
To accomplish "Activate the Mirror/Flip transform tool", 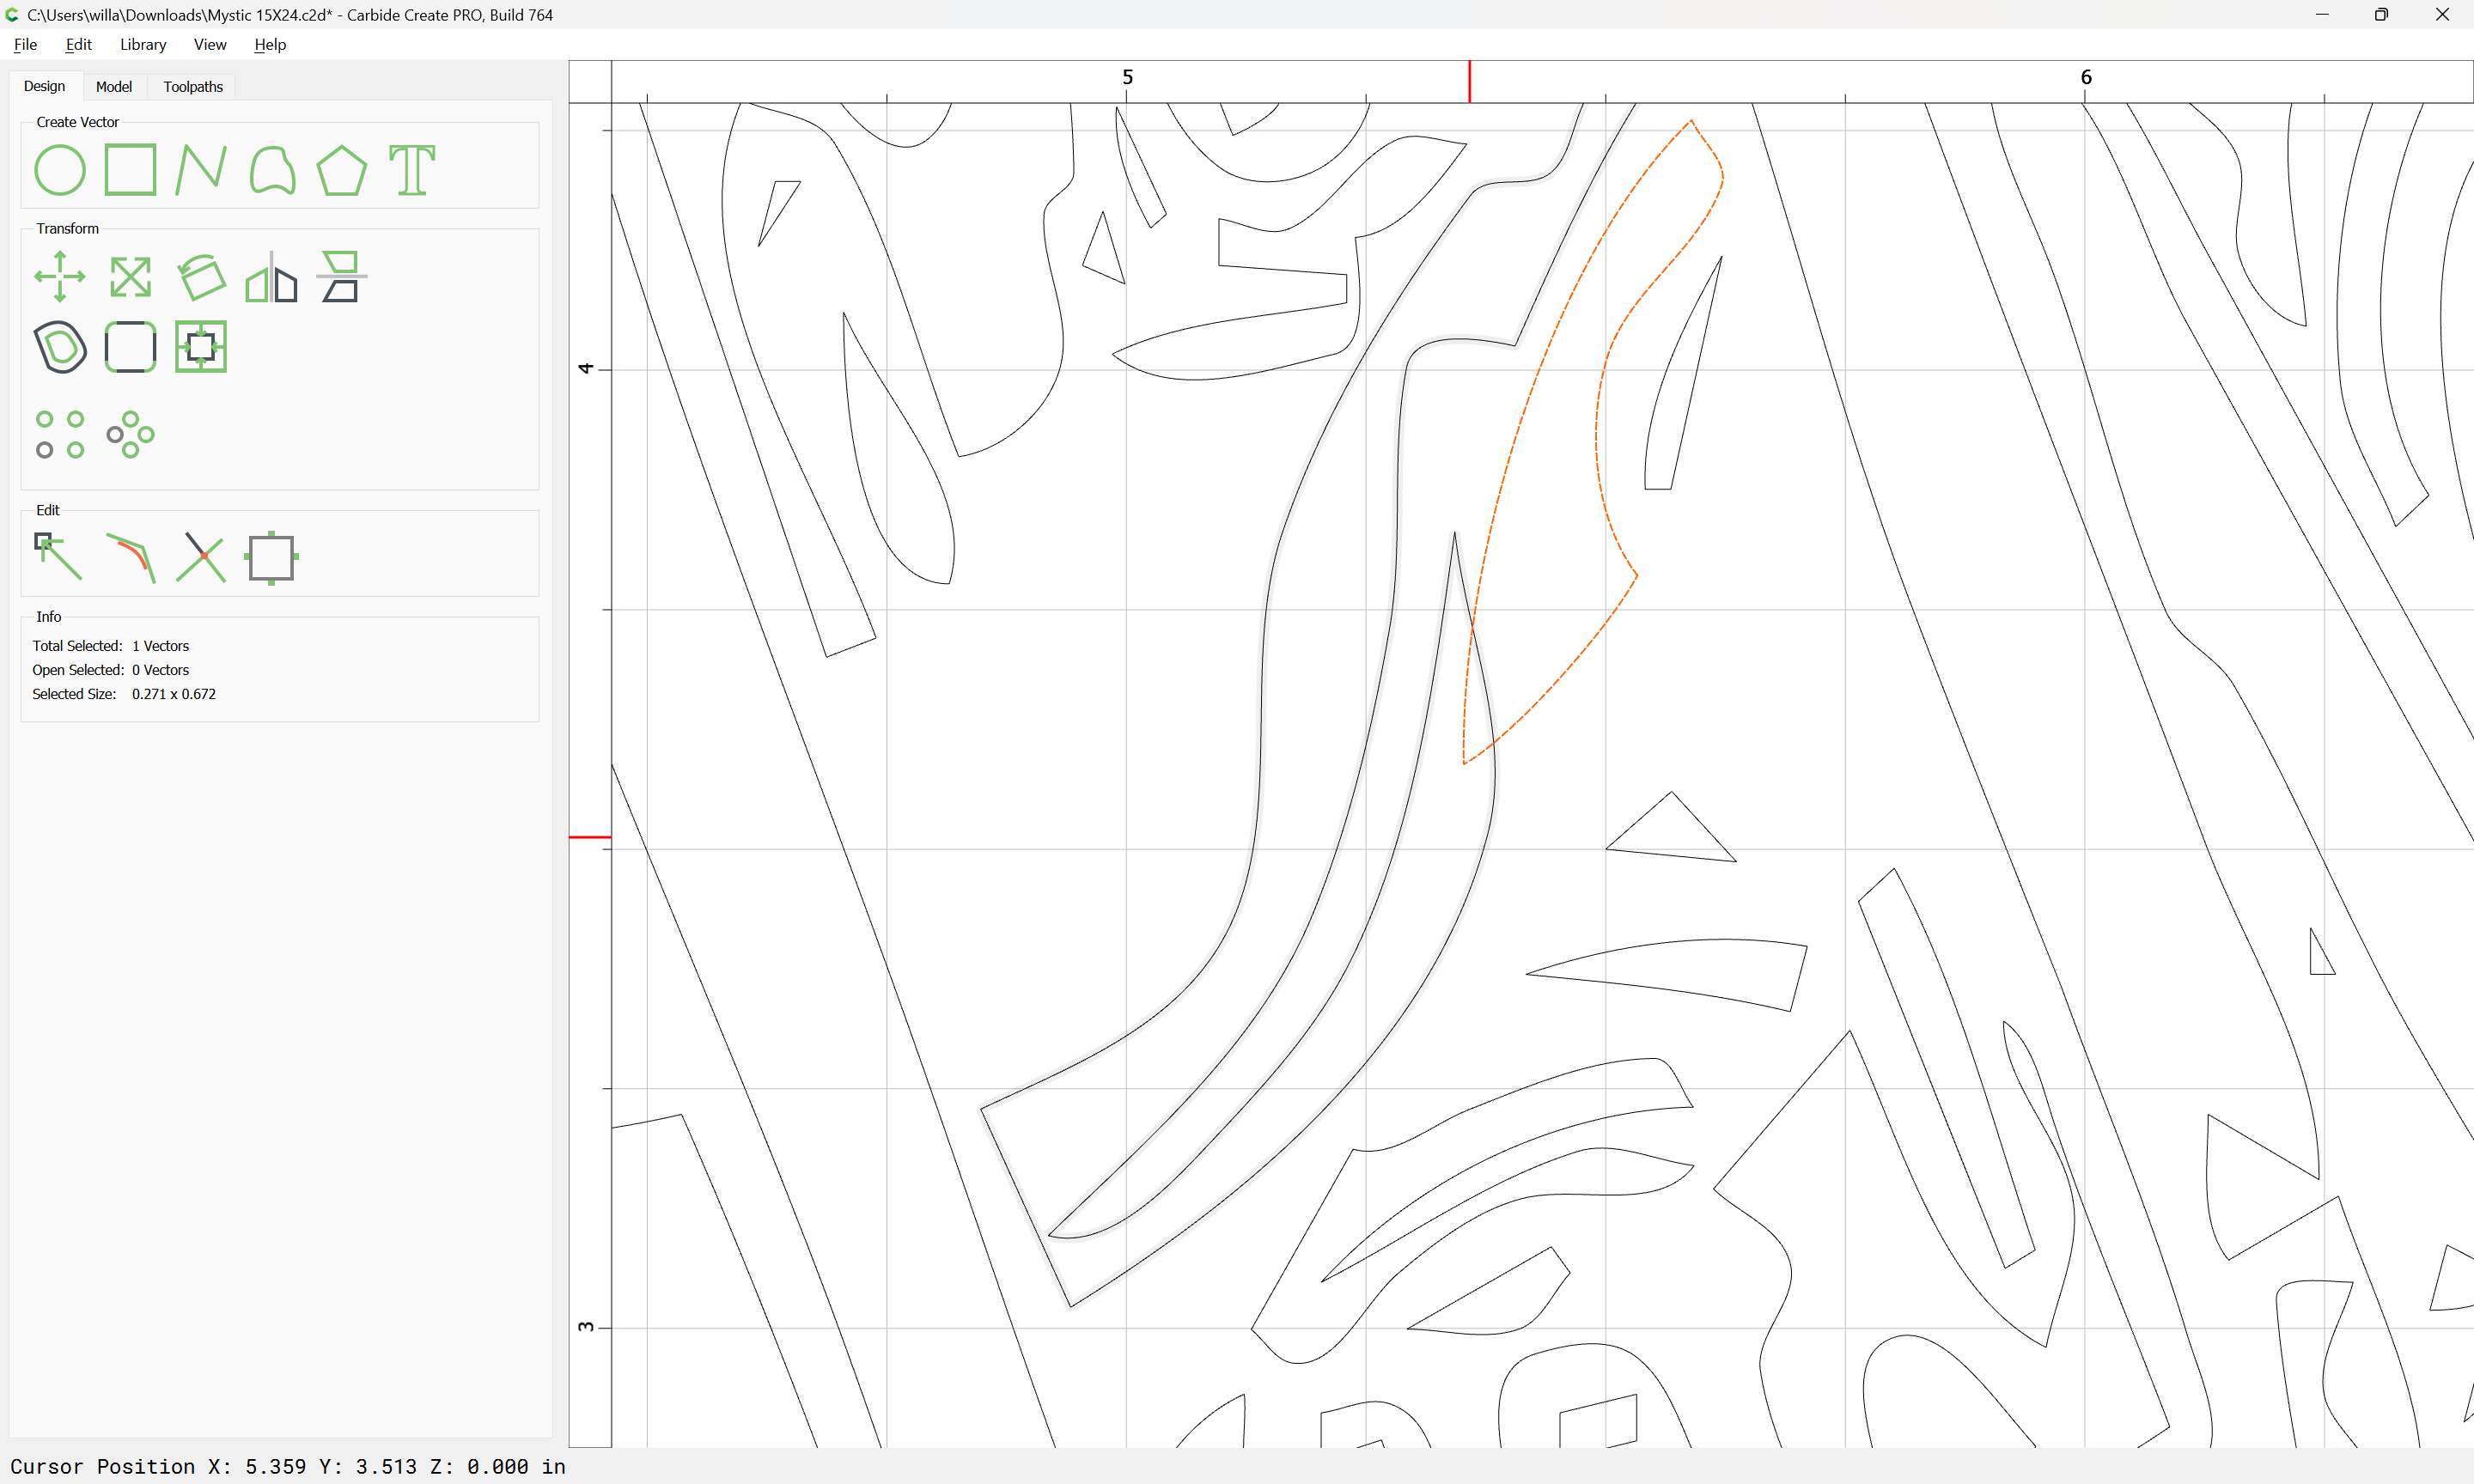I will click(271, 277).
